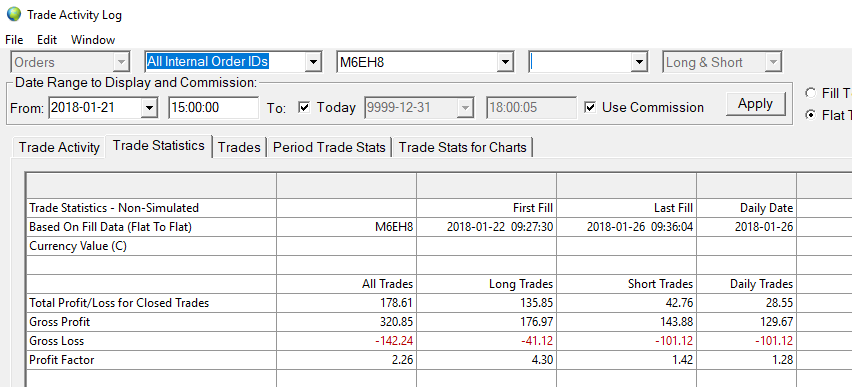The width and height of the screenshot is (852, 387).
Task: Click gross profit value 176.97
Action: (486, 322)
